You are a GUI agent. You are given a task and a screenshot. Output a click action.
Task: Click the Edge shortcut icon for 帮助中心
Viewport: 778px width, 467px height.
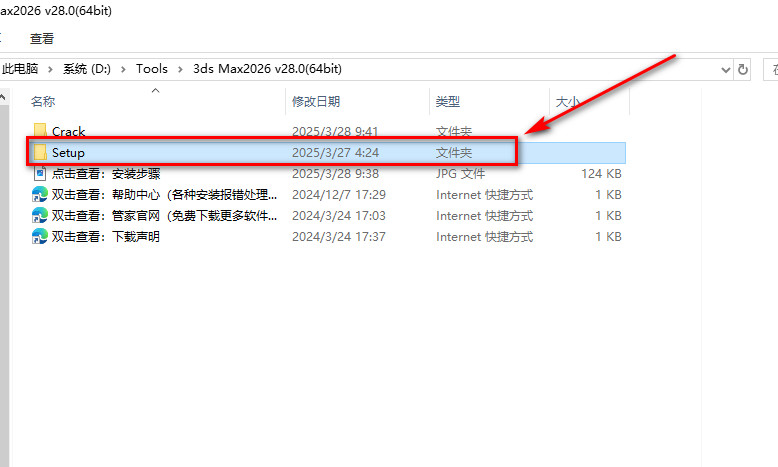click(x=40, y=195)
